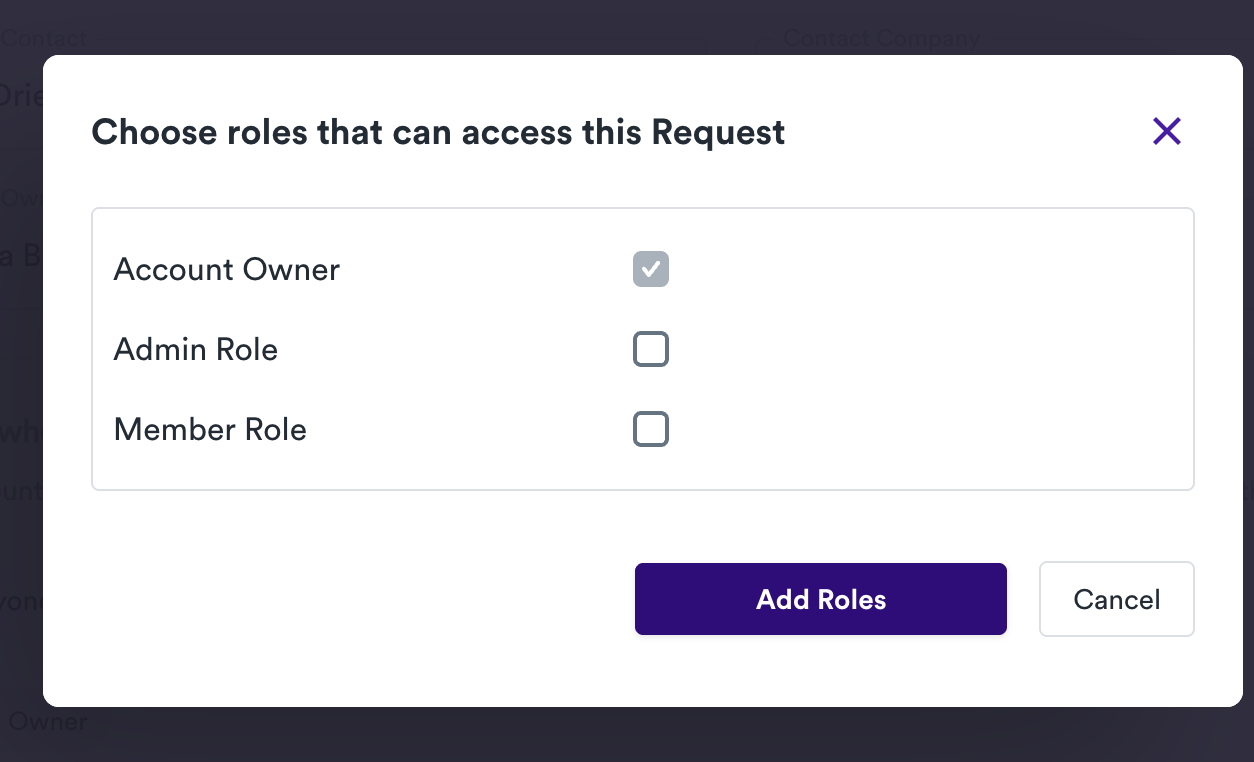
Task: Click the dialog title text
Action: coord(438,131)
